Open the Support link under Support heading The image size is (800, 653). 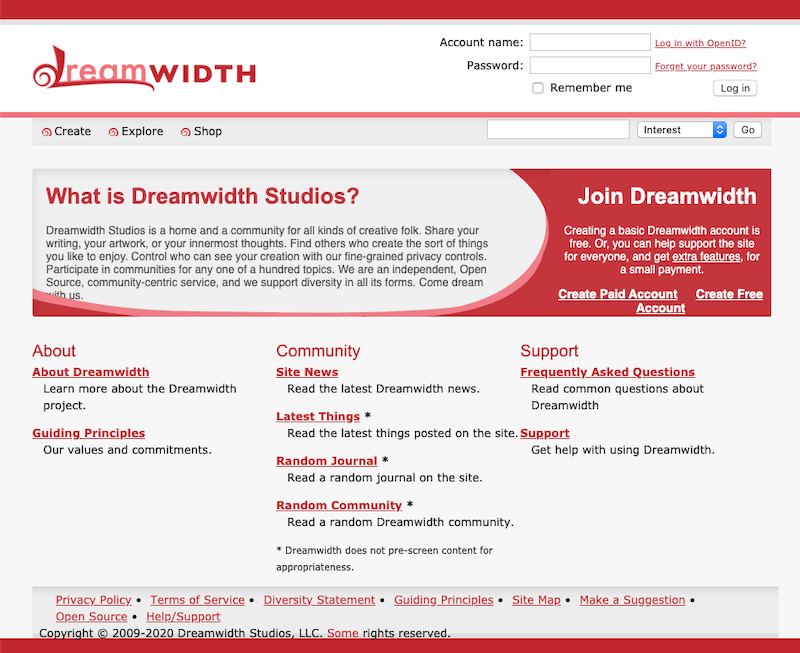[x=545, y=433]
